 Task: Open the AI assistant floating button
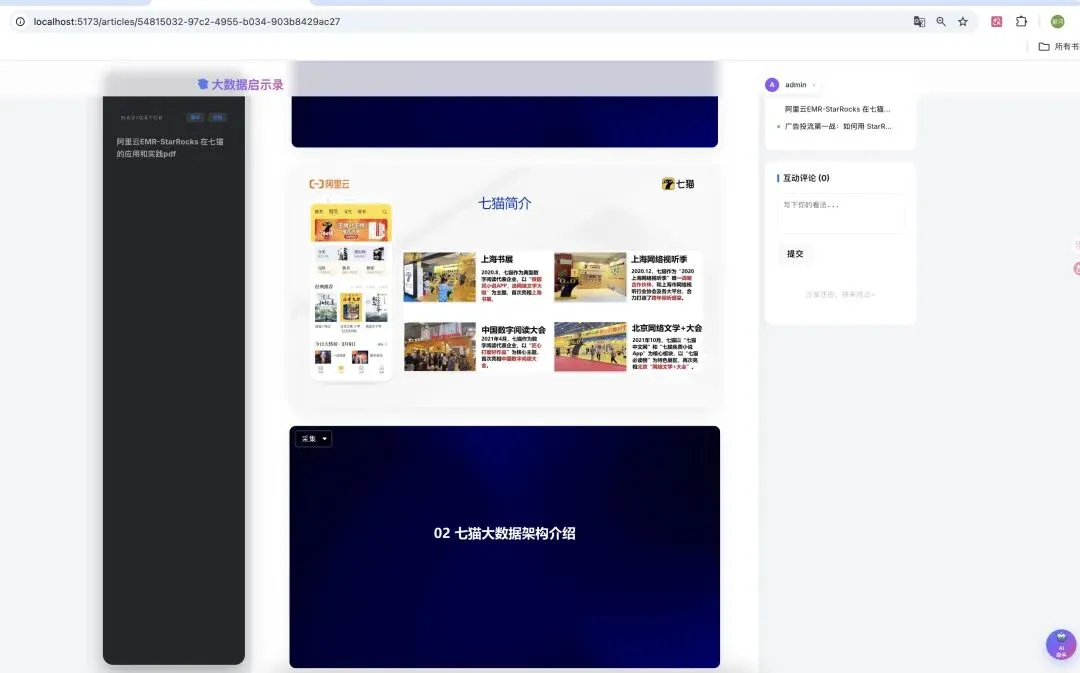pos(1061,645)
